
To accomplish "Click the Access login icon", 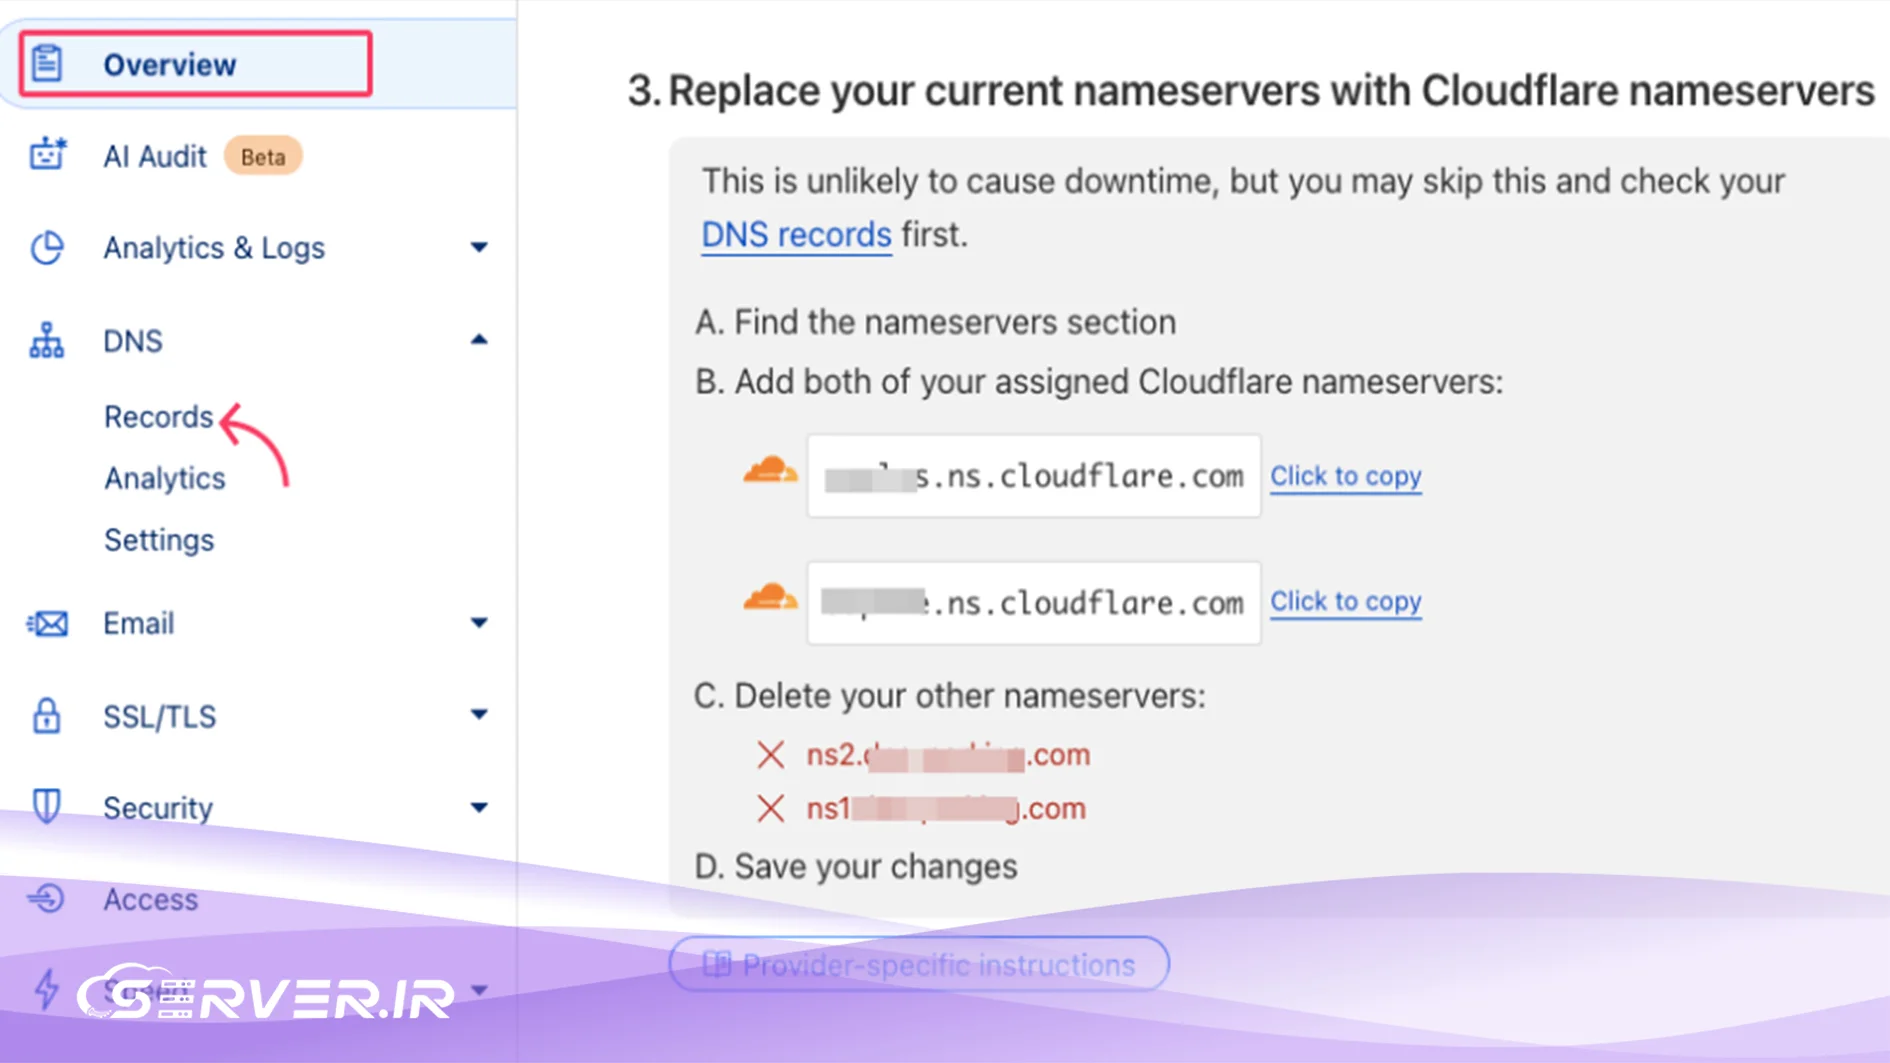I will pyautogui.click(x=46, y=899).
